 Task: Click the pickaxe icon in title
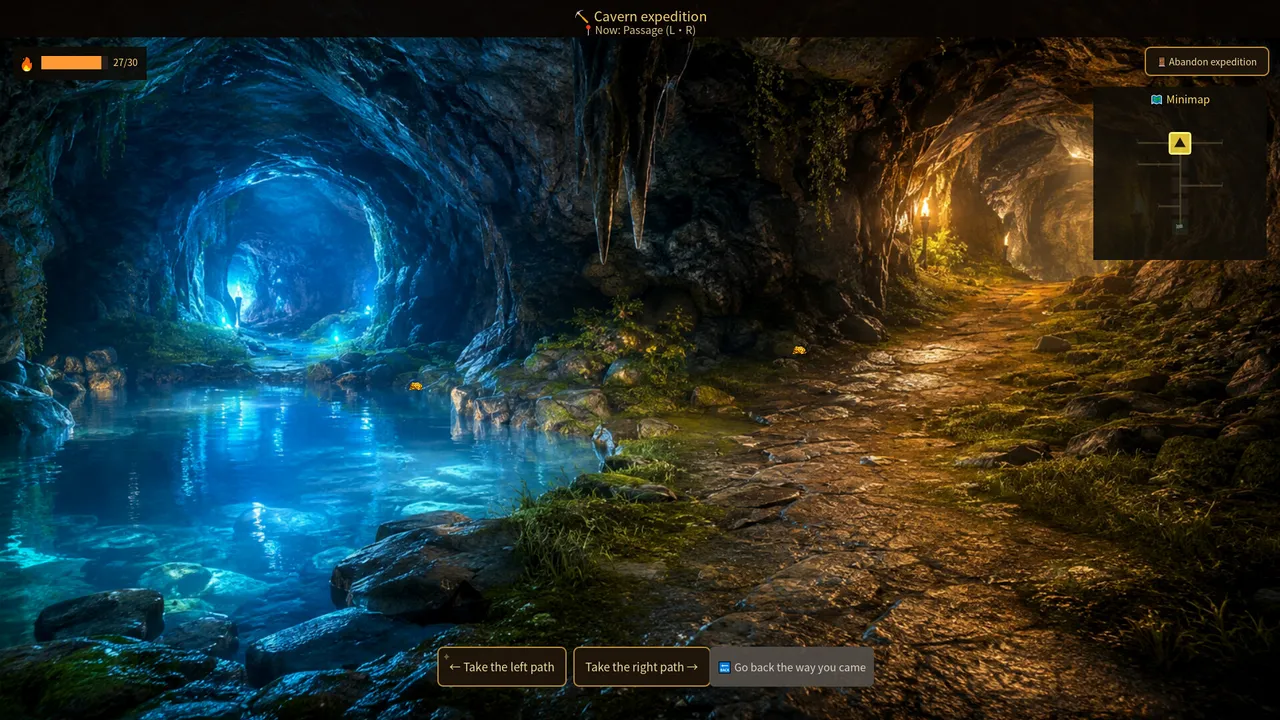point(582,17)
